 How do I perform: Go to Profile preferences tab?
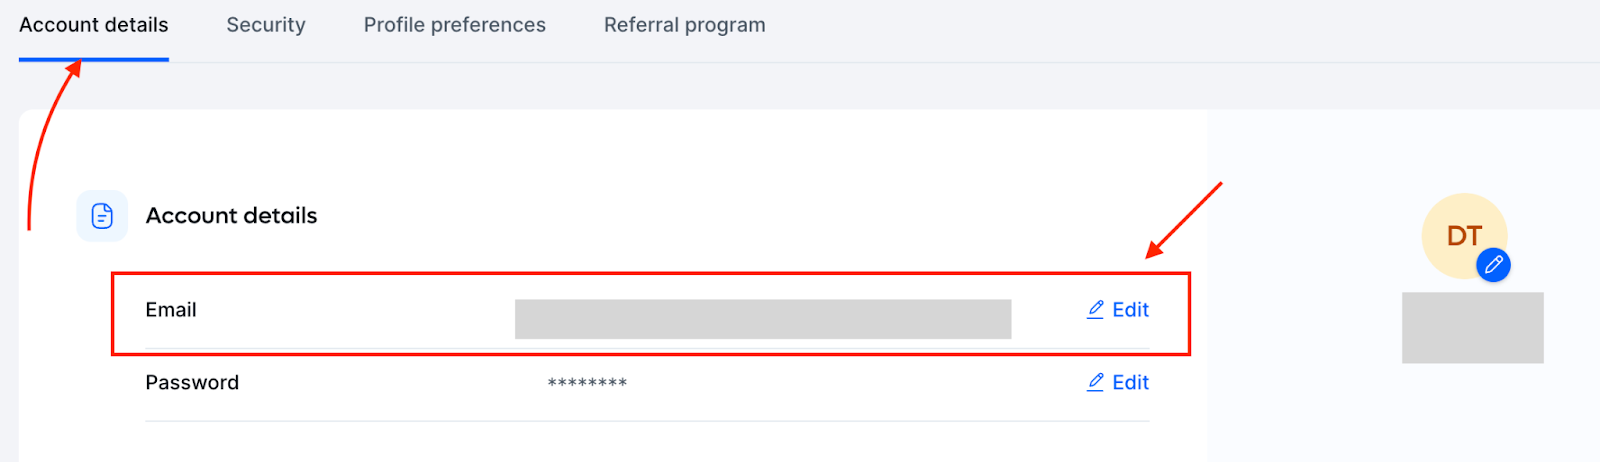point(455,25)
